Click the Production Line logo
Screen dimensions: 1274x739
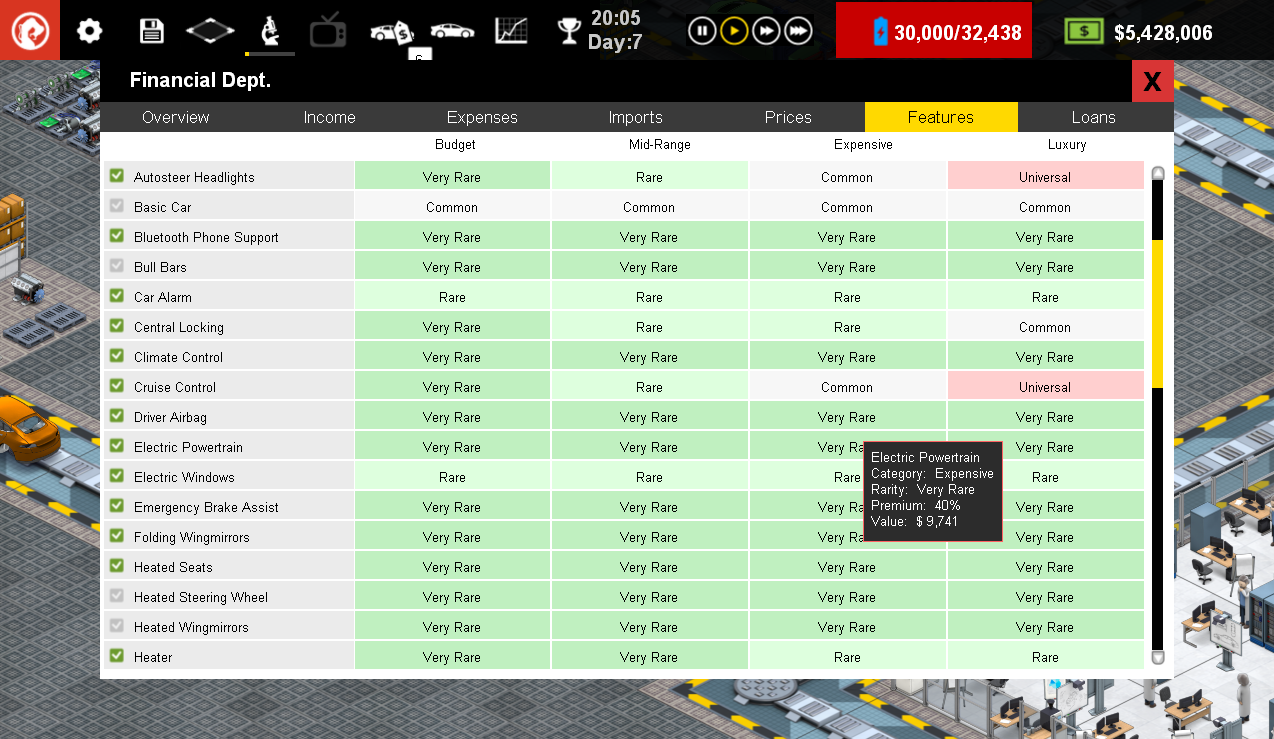(x=30, y=30)
